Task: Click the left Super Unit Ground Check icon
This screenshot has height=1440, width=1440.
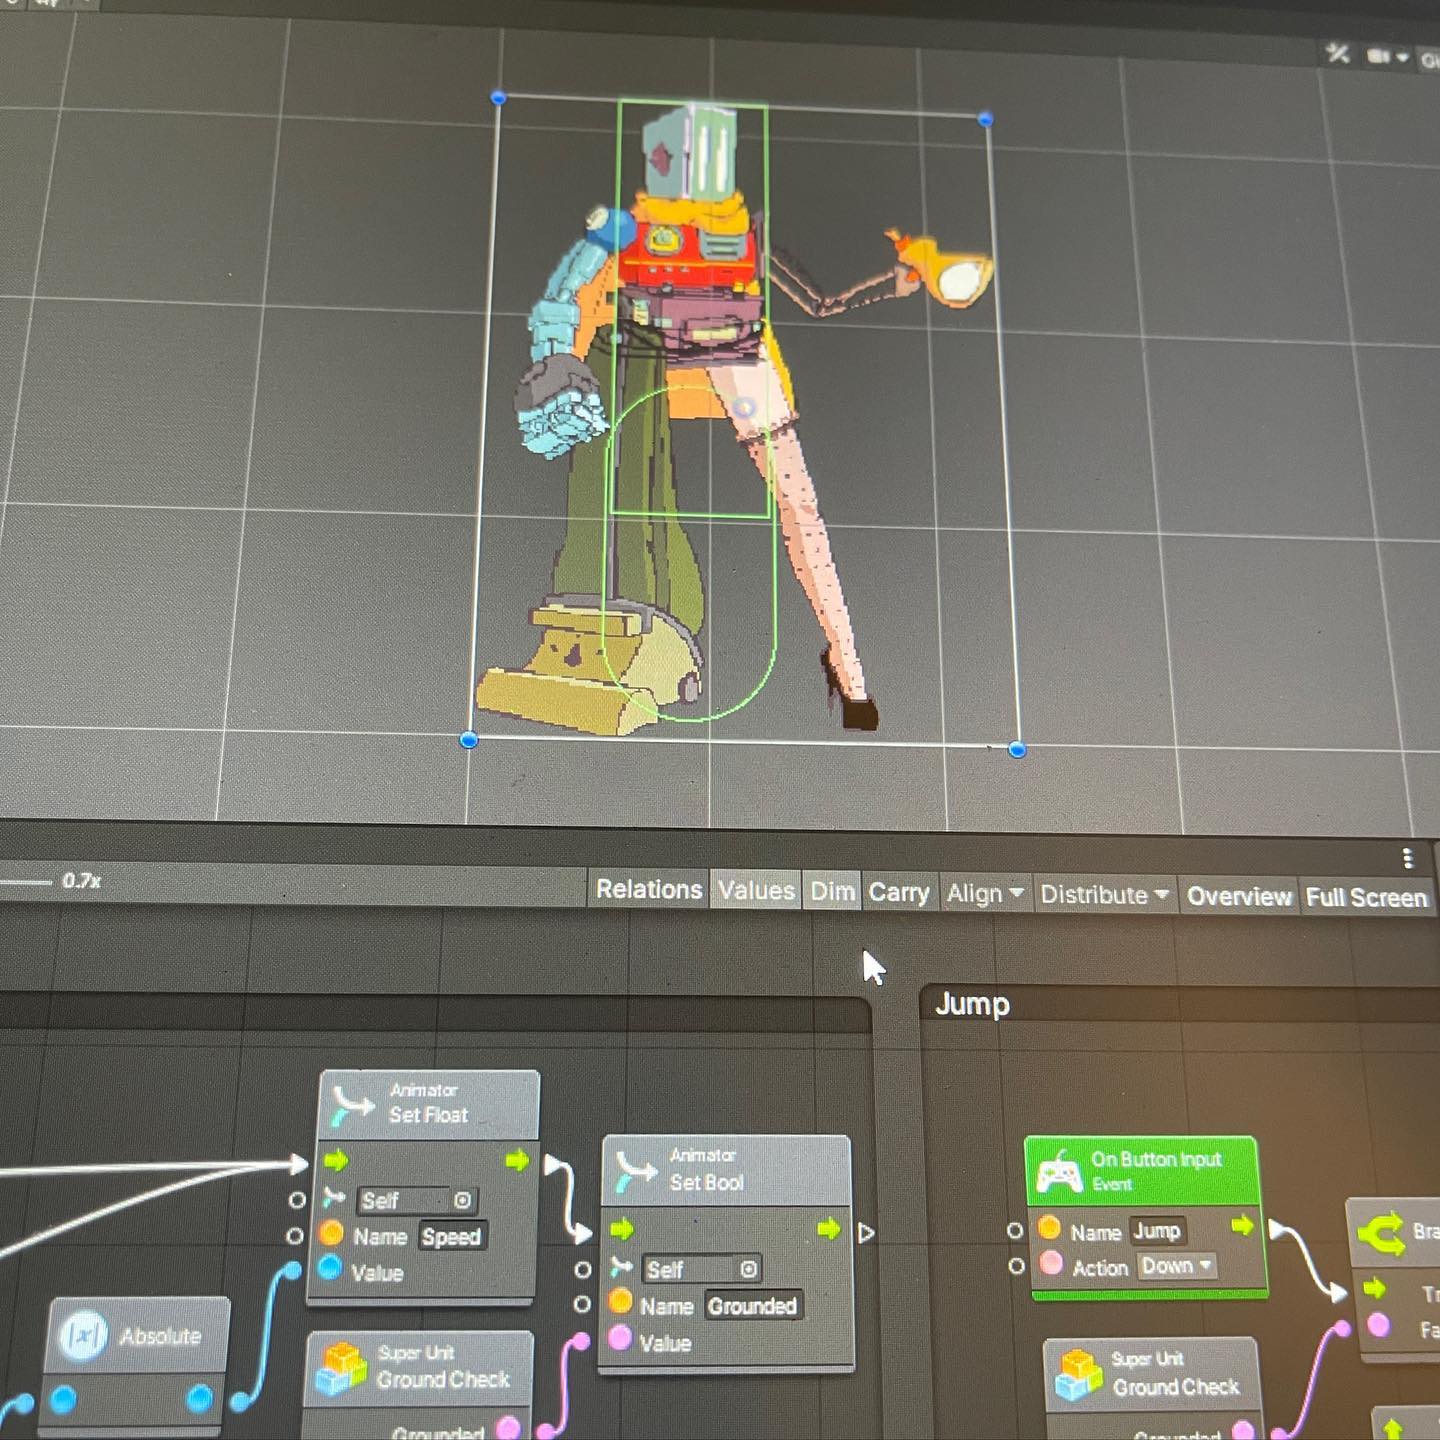Action: pyautogui.click(x=342, y=1368)
